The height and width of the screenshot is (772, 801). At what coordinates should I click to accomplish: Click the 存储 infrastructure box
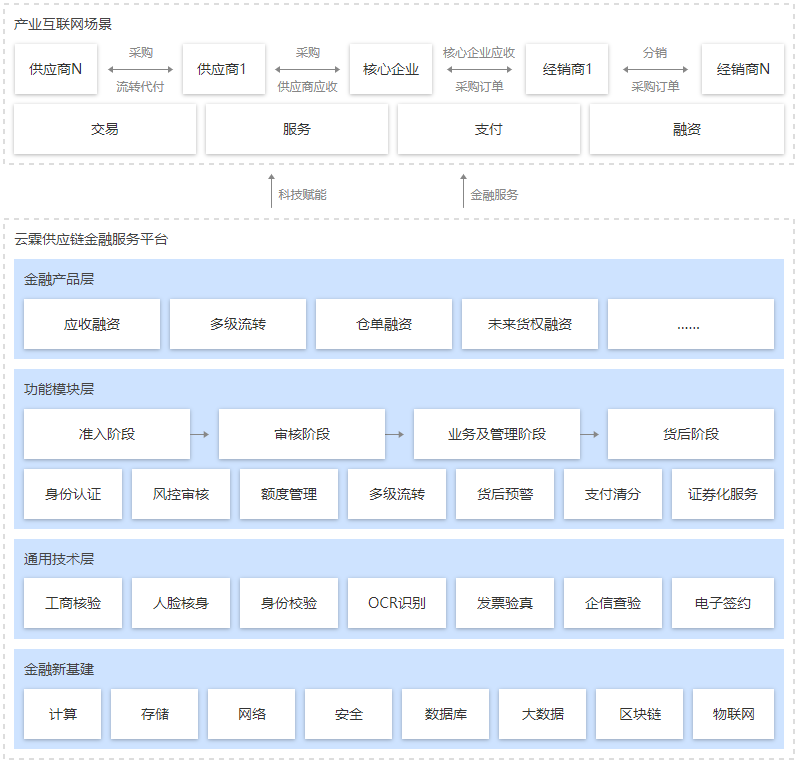coord(154,714)
